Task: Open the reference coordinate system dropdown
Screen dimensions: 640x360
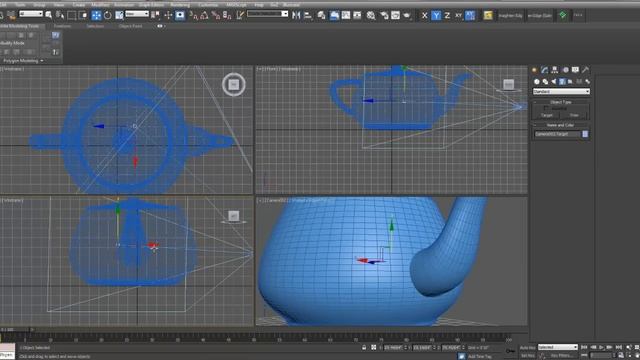Action: click(137, 14)
